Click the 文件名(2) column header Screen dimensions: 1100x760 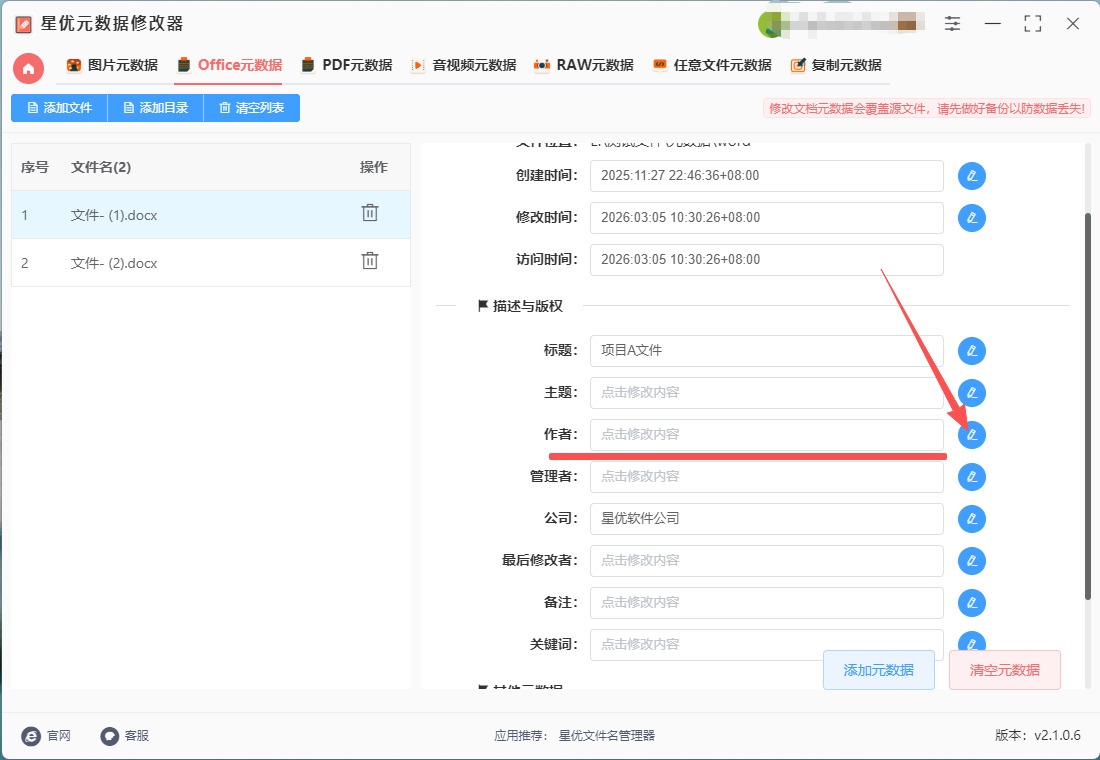pos(101,167)
